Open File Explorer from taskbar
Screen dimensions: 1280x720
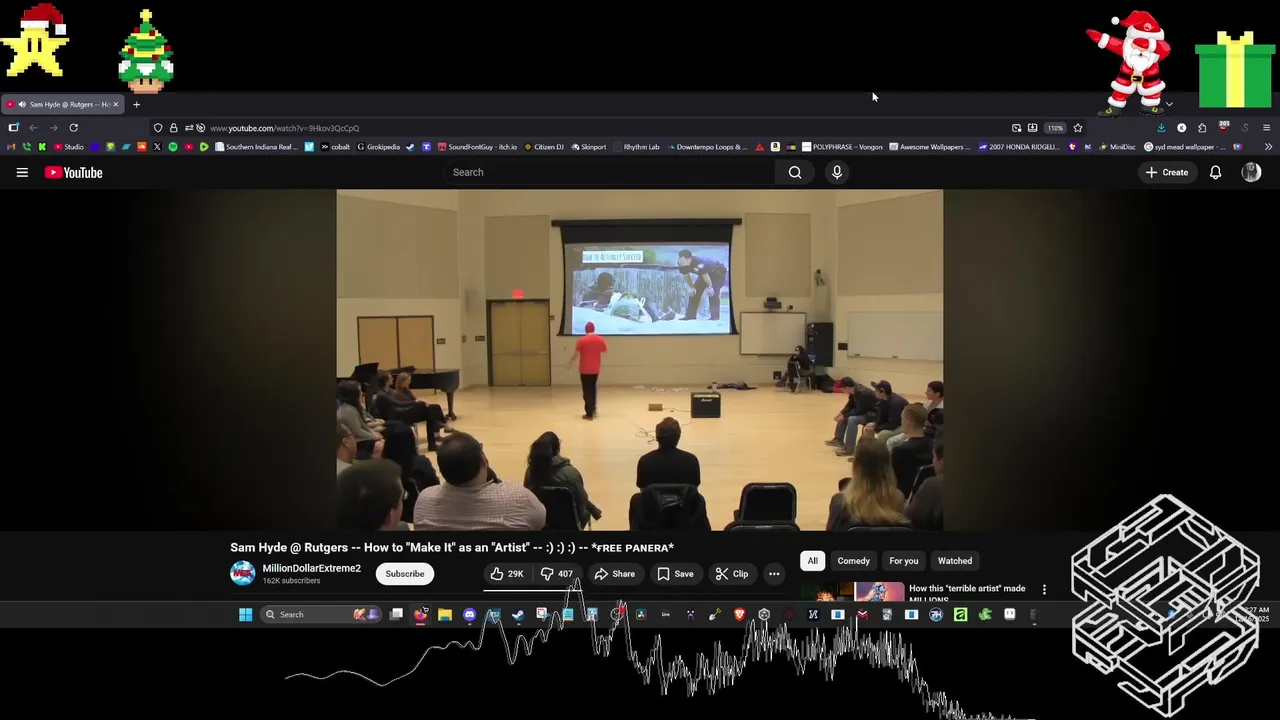(x=445, y=614)
